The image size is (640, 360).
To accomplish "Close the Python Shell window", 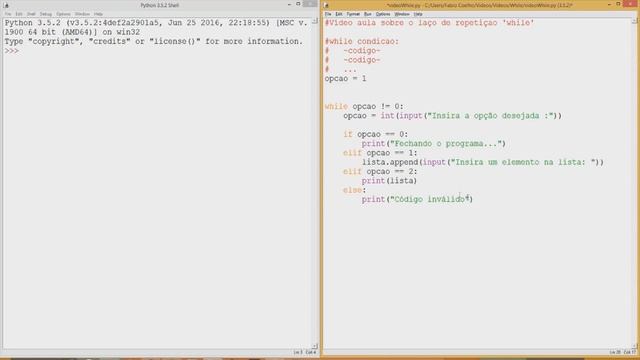I will (x=310, y=4).
